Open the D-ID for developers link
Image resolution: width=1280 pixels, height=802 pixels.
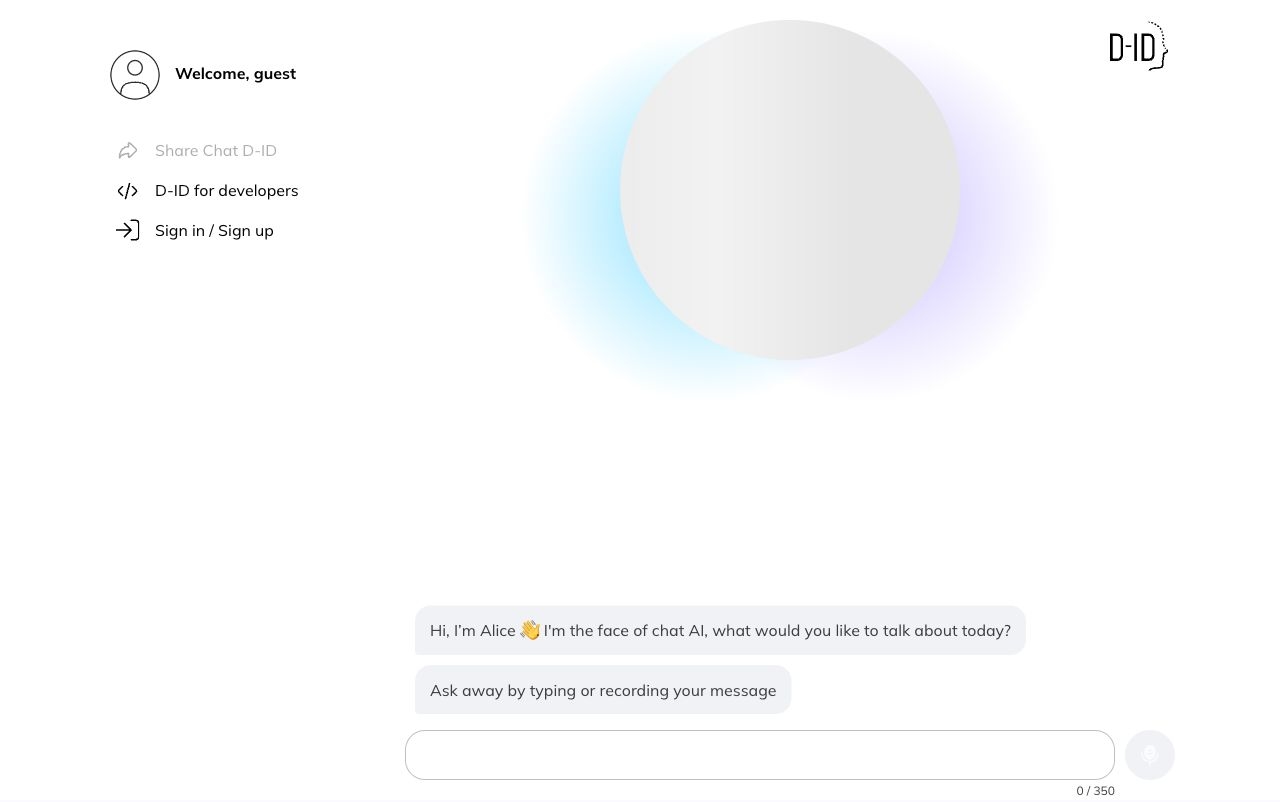[227, 190]
